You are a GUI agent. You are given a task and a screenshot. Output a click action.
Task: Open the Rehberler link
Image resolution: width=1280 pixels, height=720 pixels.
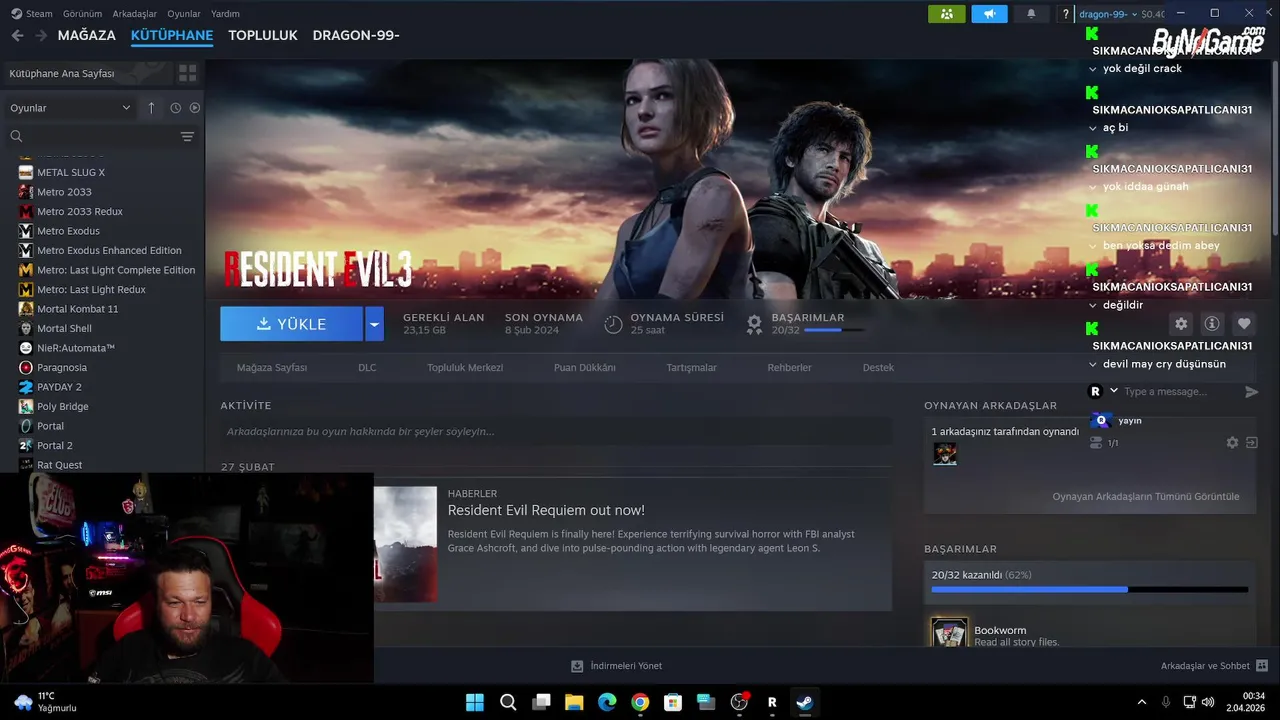pyautogui.click(x=789, y=367)
